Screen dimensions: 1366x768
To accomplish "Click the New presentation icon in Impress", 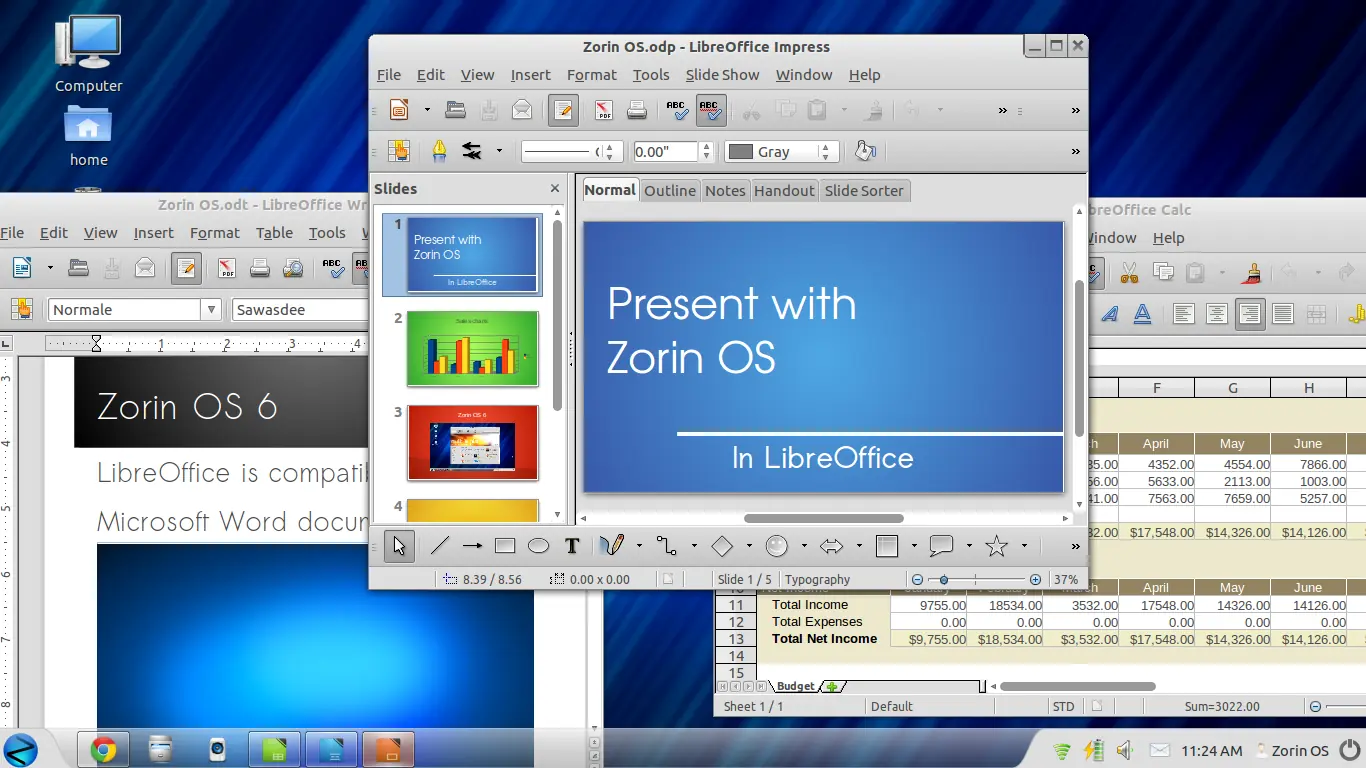I will click(x=399, y=110).
